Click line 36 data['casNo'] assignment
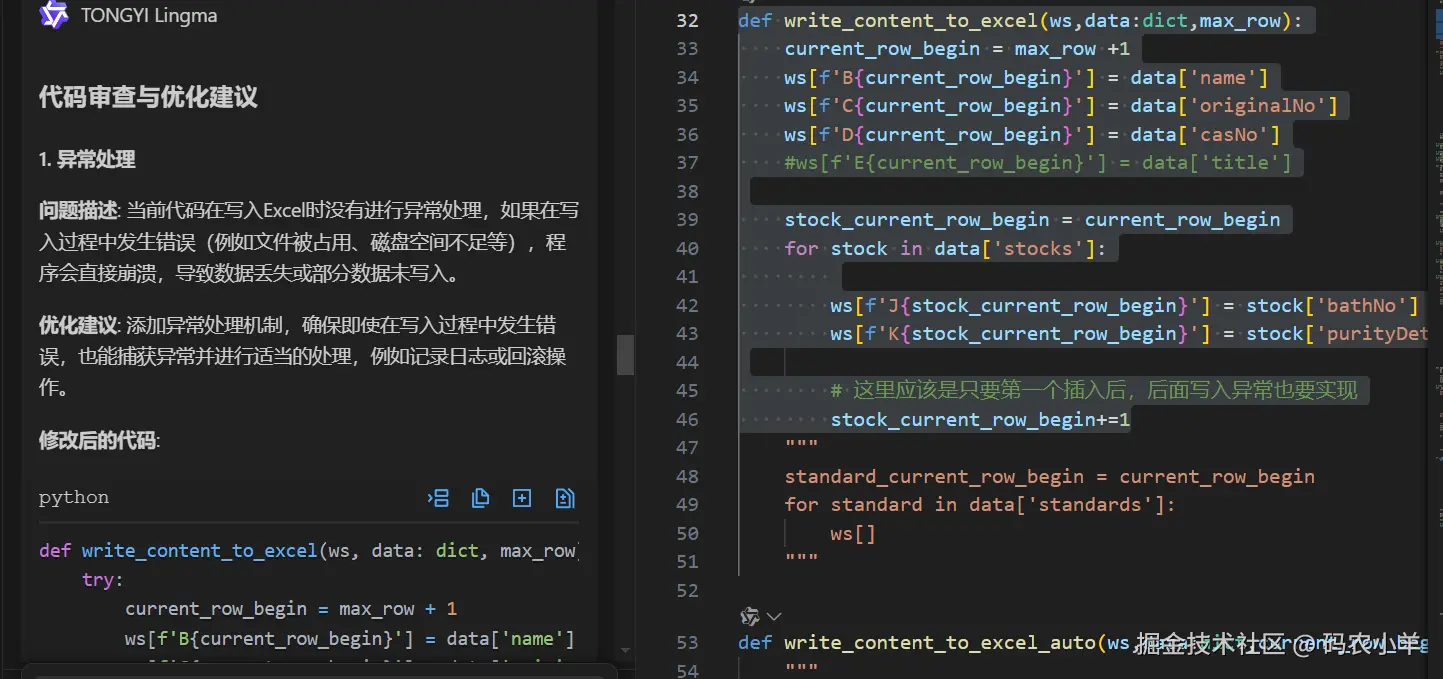Viewport: 1443px width, 679px height. 1032,134
